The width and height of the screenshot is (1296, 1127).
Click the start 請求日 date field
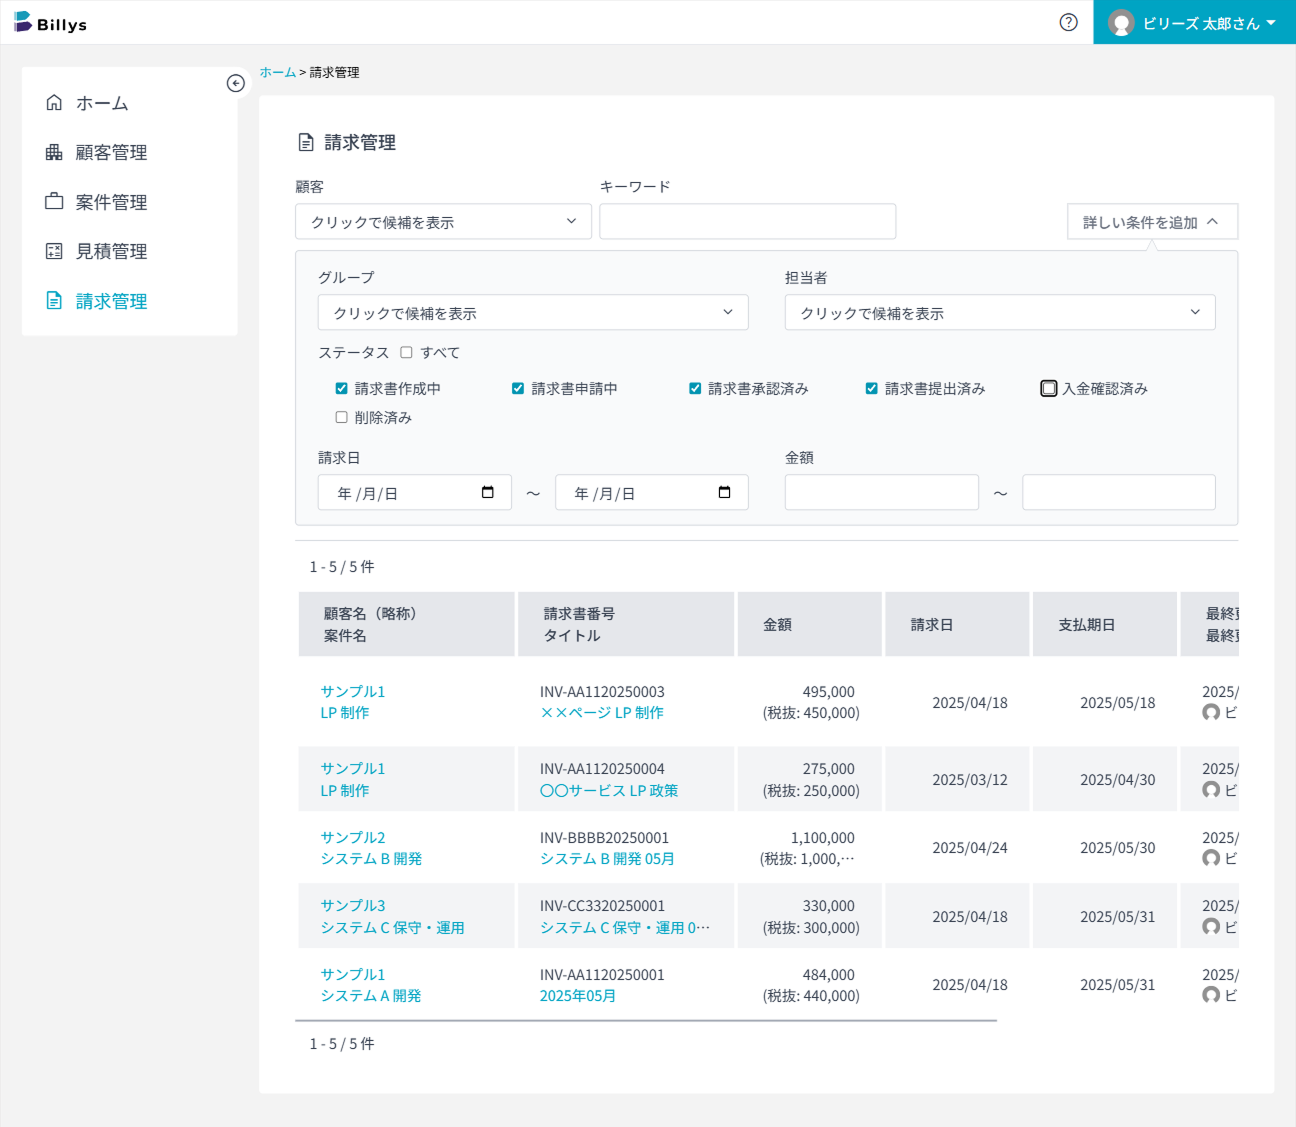[x=415, y=492]
